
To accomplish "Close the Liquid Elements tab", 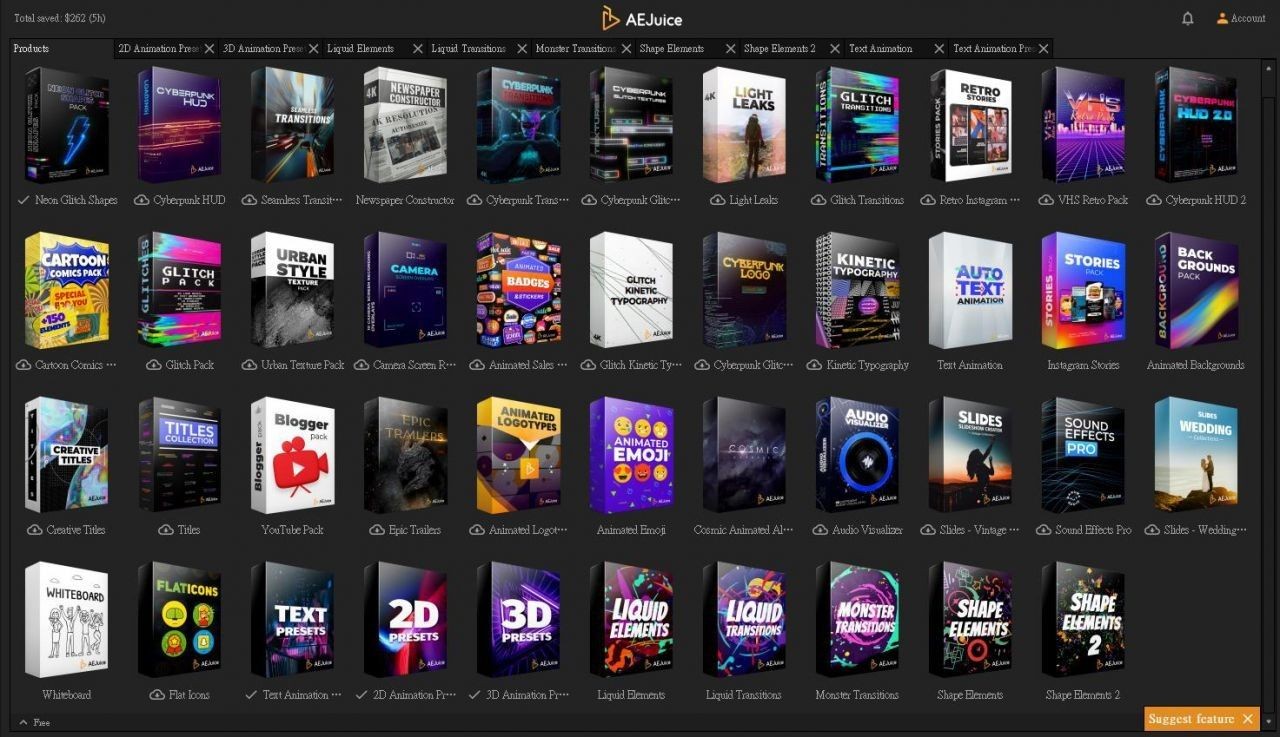I will [x=417, y=48].
